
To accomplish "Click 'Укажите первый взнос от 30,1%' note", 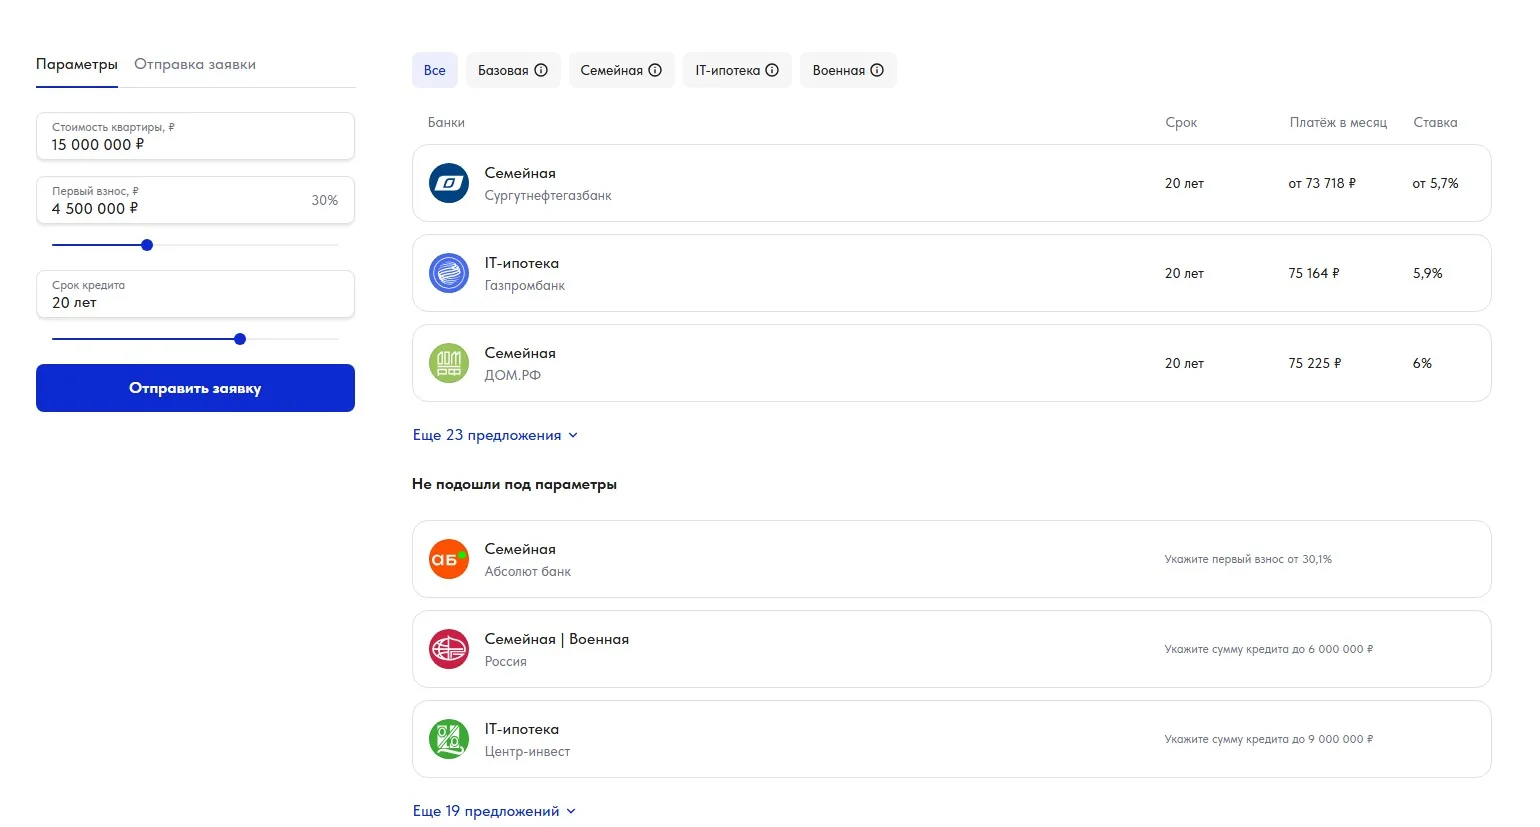I will click(1248, 559).
